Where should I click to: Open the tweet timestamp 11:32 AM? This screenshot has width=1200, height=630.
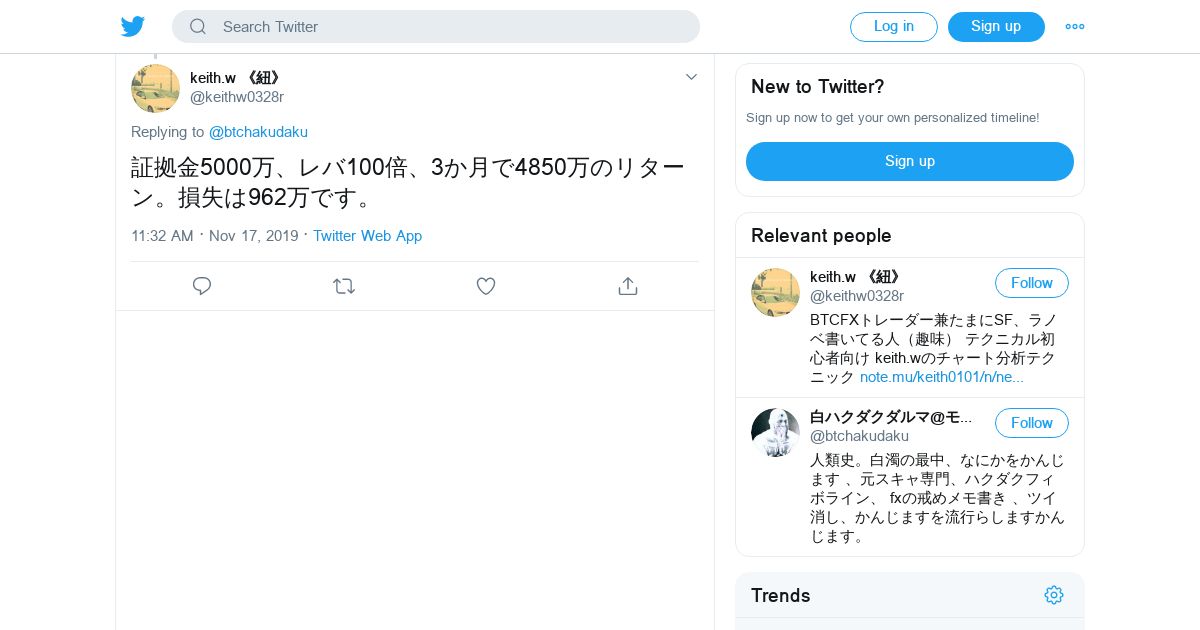point(162,236)
